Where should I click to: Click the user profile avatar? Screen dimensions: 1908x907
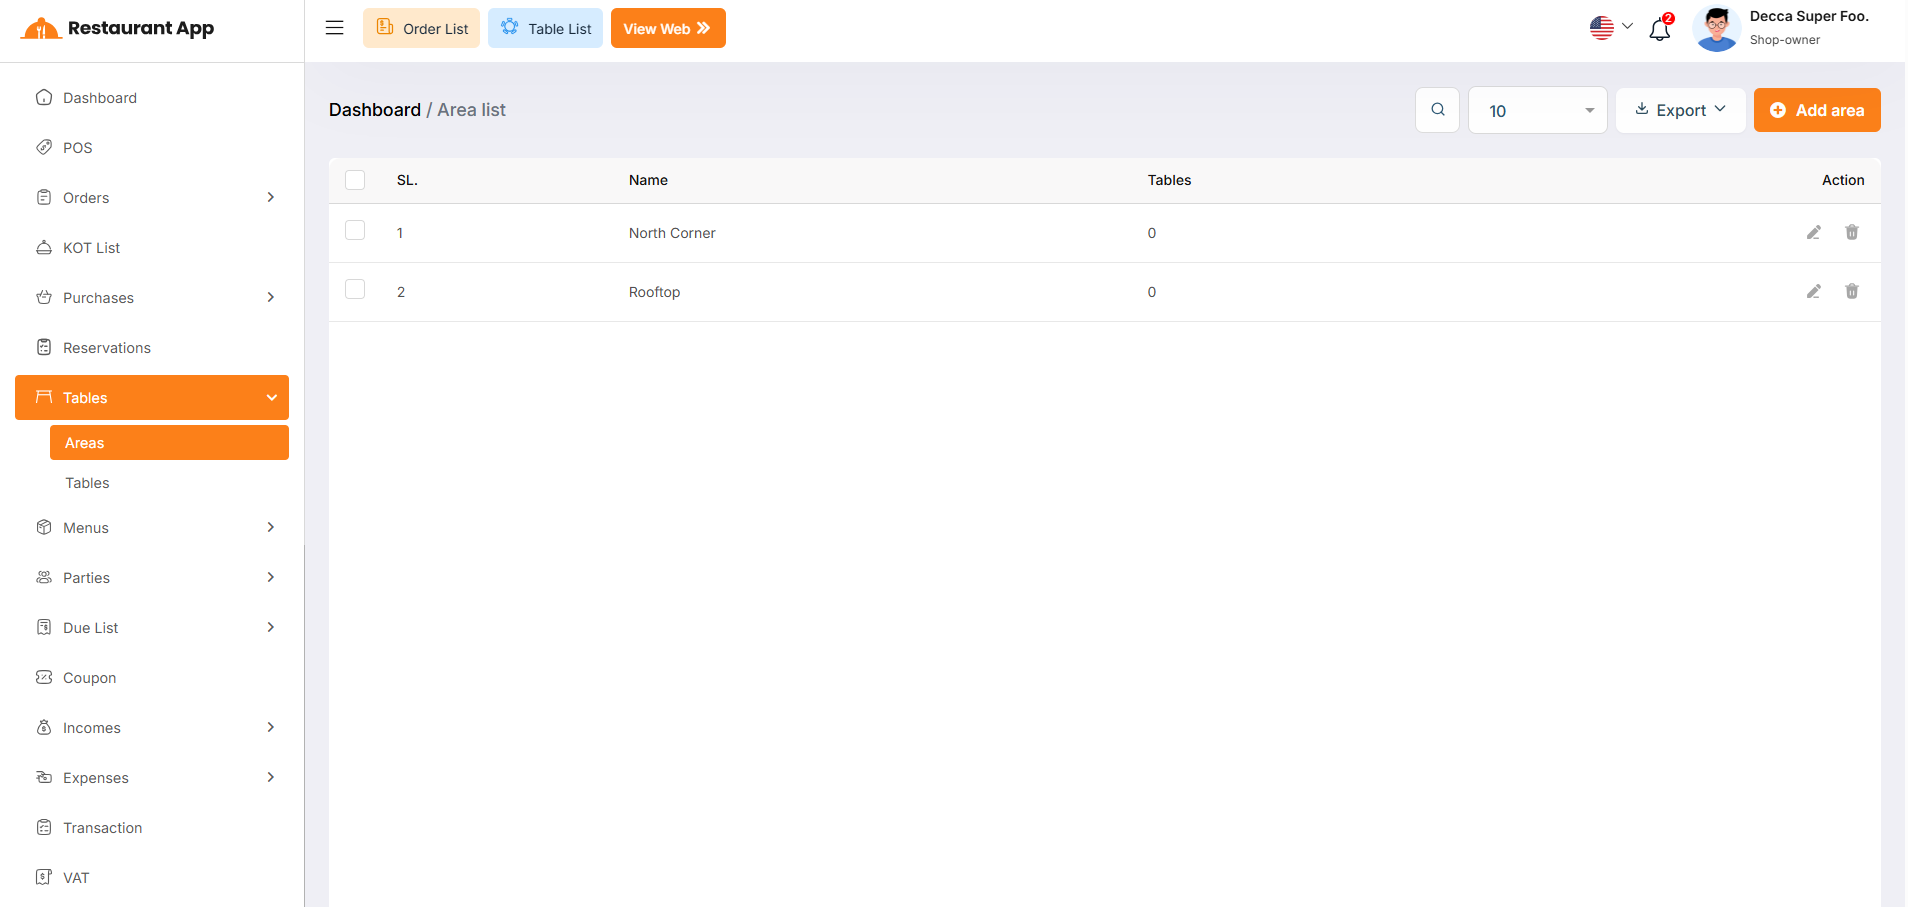(1717, 28)
